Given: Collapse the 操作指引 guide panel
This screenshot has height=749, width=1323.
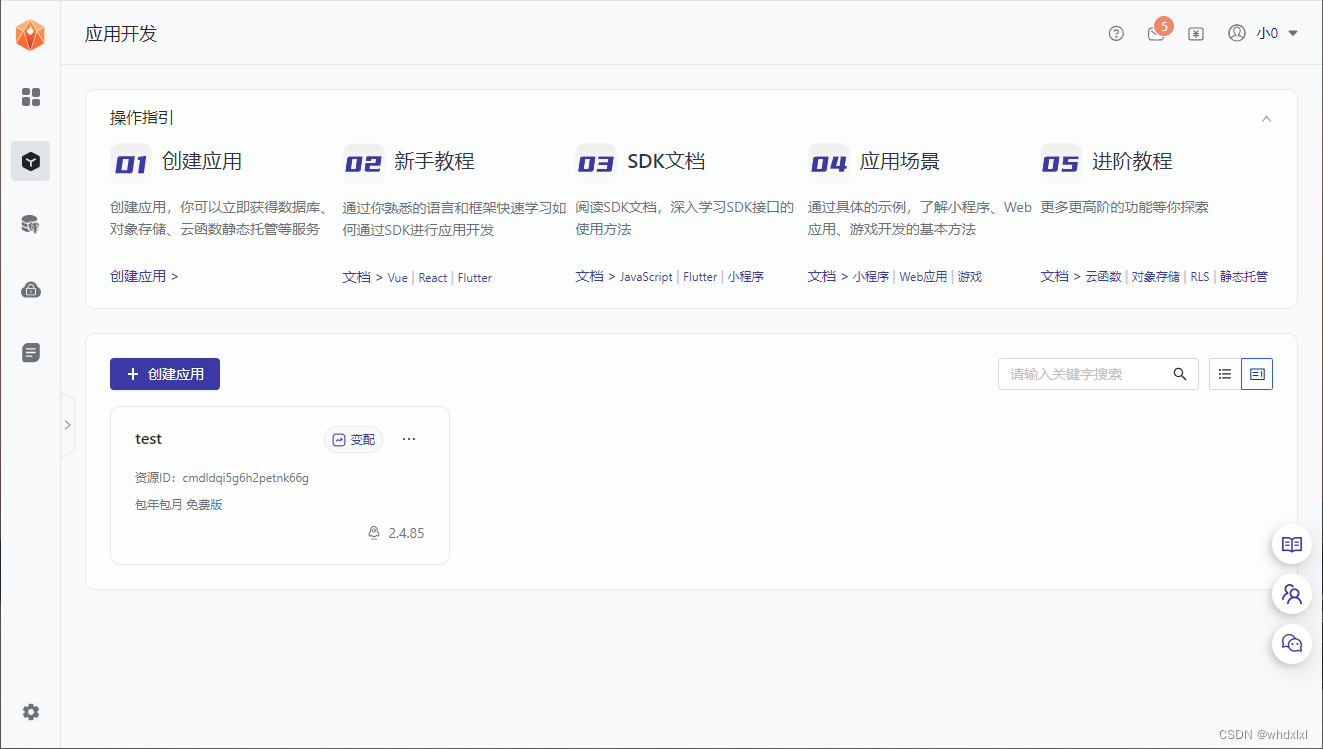Looking at the screenshot, I should point(1267,117).
